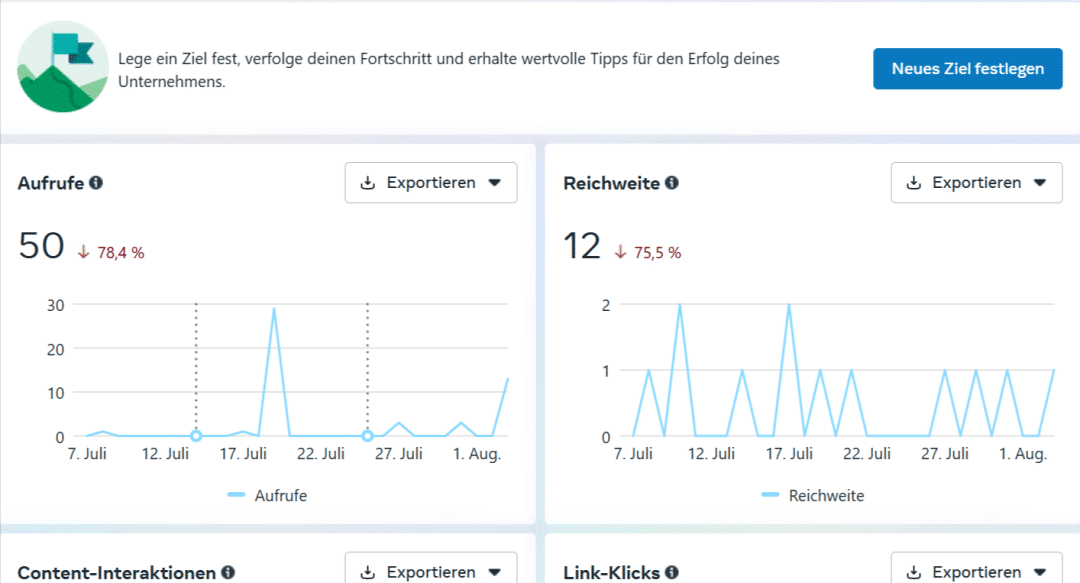Viewport: 1080px width, 583px height.
Task: Click the Reichweite legend color swatch
Action: [770, 495]
